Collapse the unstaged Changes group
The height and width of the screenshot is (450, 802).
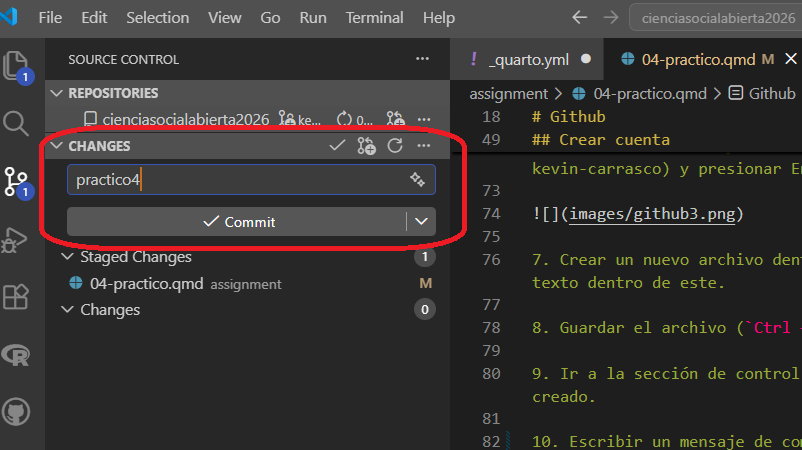[x=68, y=310]
